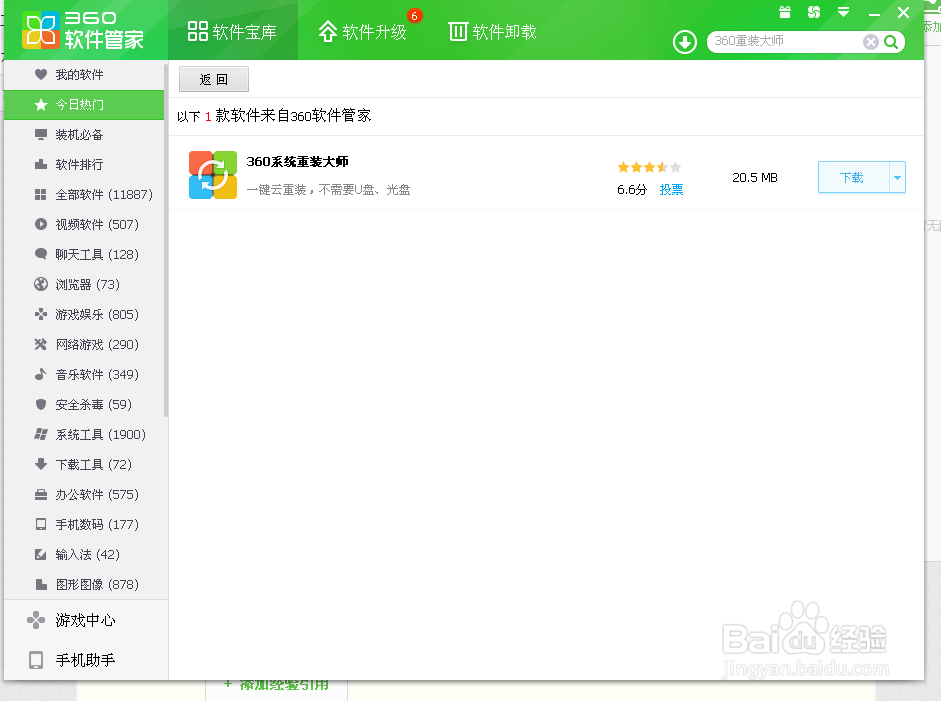Open 游戏娱乐 (805) category

[x=84, y=314]
